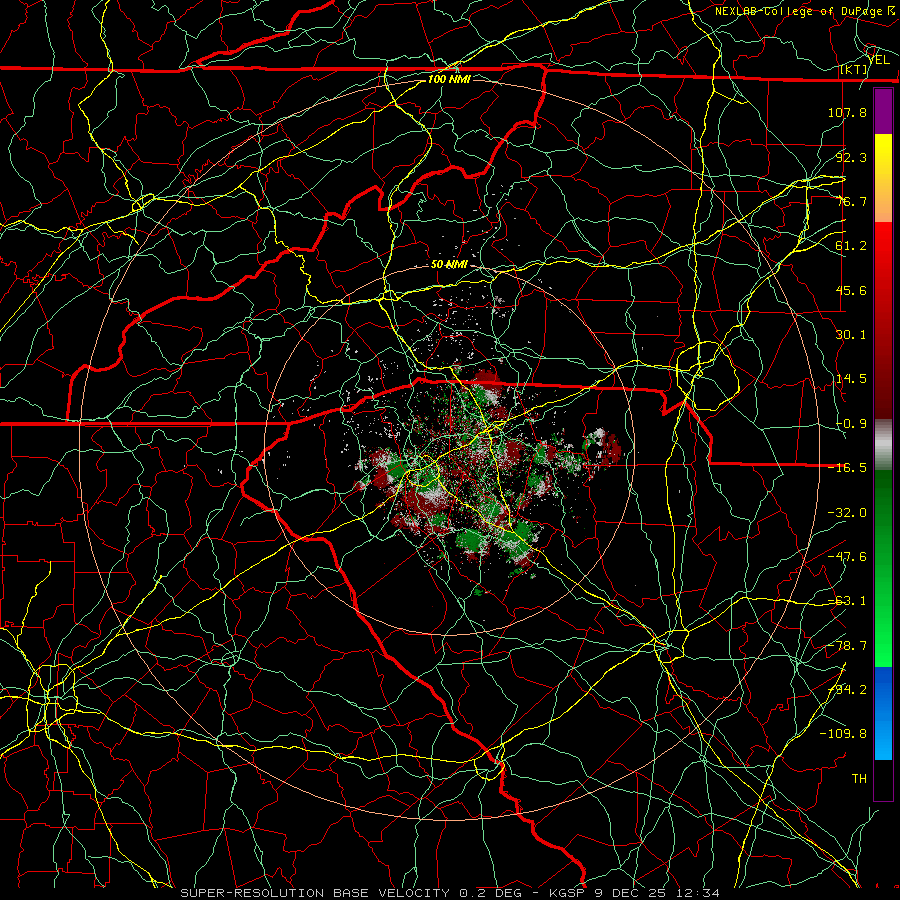
Task: Click the 76.7 value on velocity scale
Action: tap(851, 201)
